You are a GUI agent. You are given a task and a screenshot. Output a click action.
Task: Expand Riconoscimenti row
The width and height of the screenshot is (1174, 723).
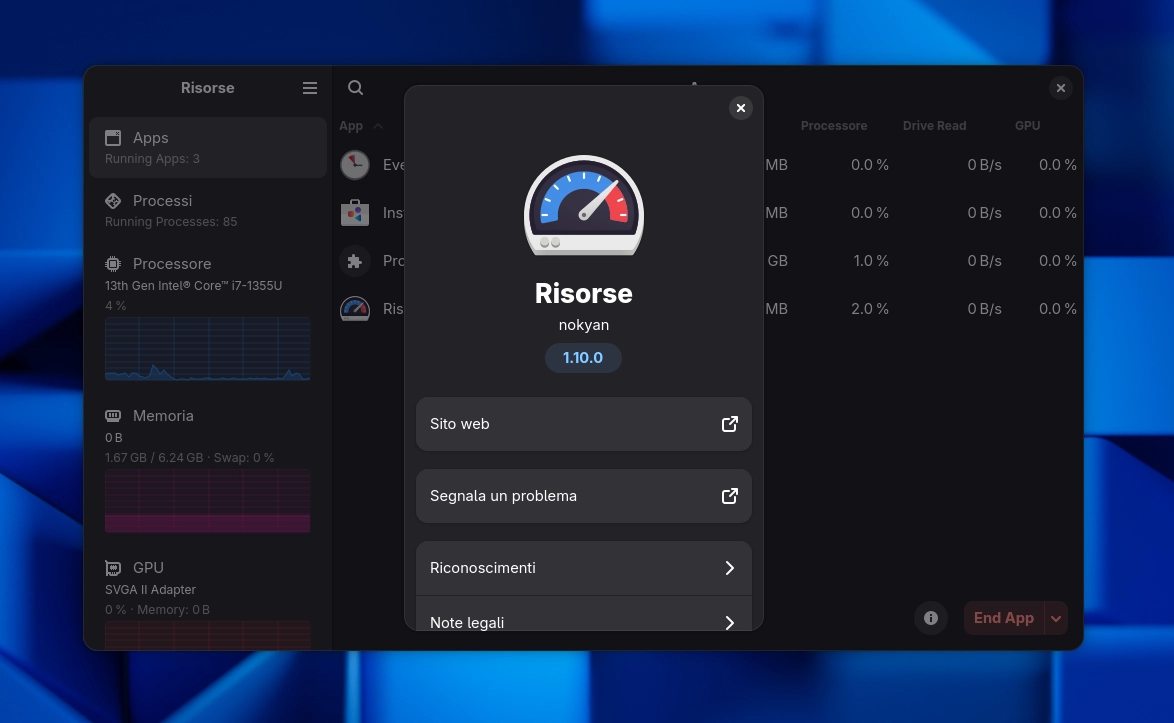[x=583, y=567]
